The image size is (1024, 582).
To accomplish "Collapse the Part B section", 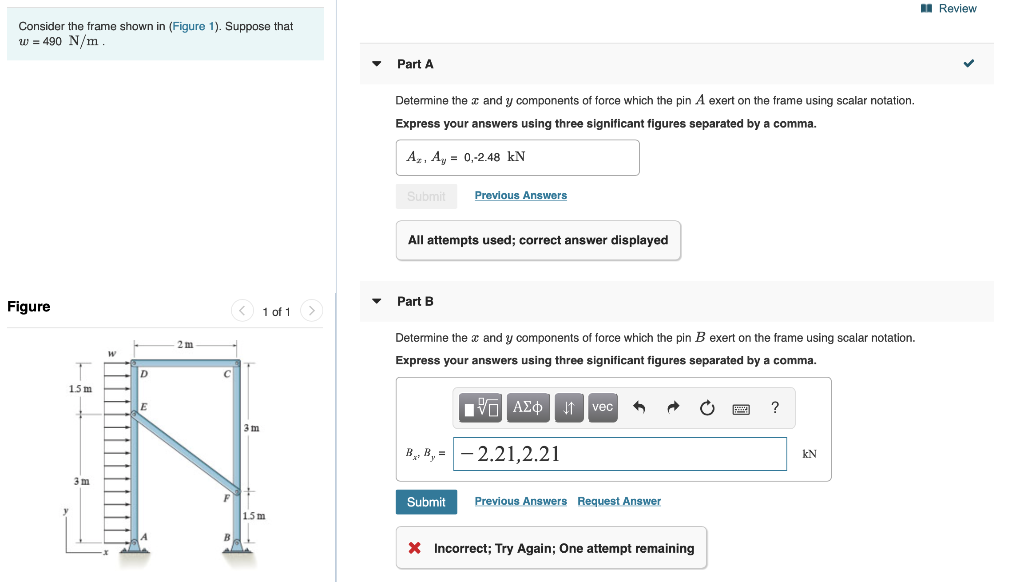I will pos(376,301).
